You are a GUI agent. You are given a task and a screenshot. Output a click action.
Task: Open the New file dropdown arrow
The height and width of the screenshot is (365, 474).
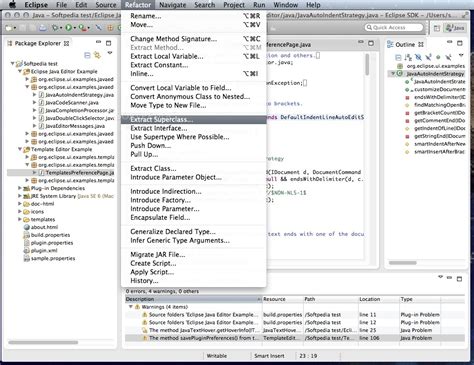coord(15,28)
